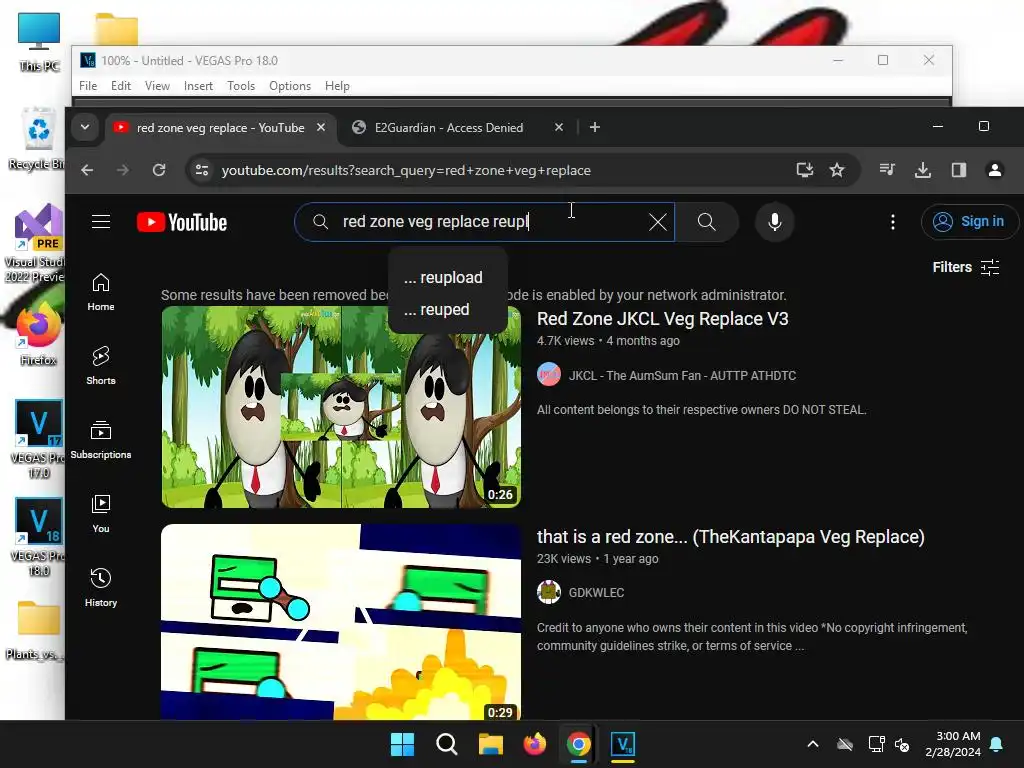Image resolution: width=1024 pixels, height=768 pixels.
Task: Open Insert menu in VEGAS Pro
Action: click(x=198, y=86)
